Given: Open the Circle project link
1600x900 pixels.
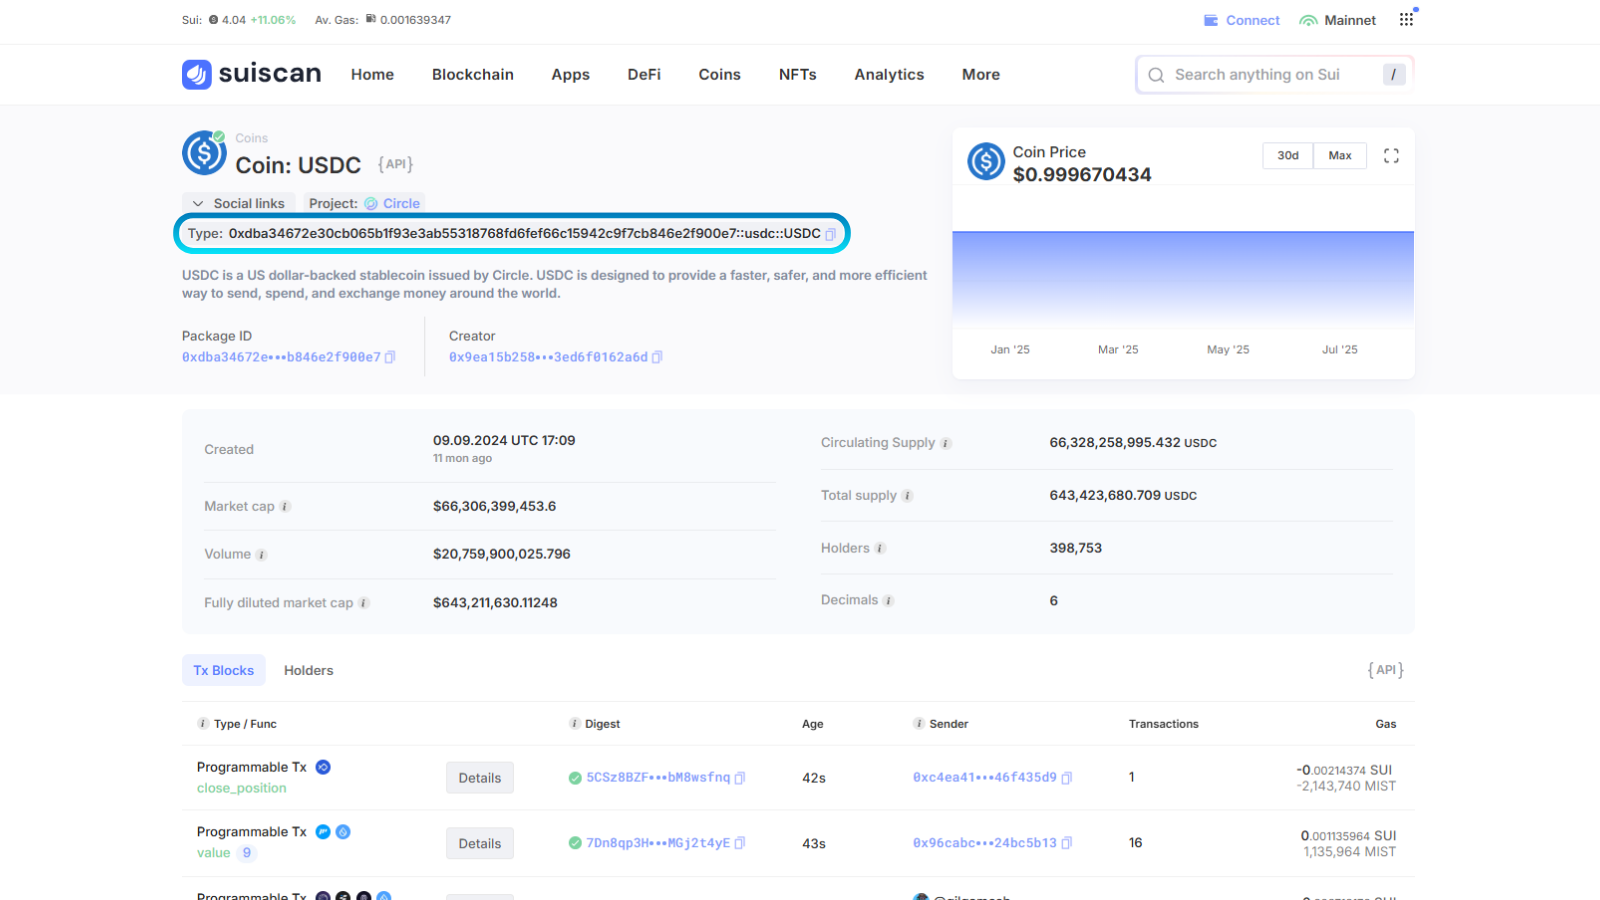Looking at the screenshot, I should coord(392,203).
